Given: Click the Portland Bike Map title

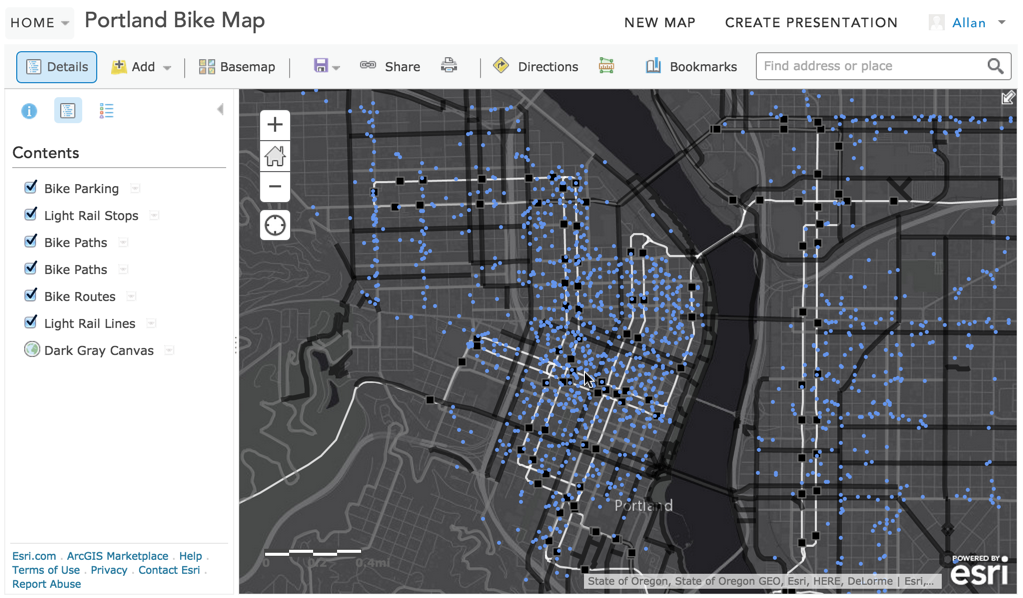Looking at the screenshot, I should [x=175, y=20].
